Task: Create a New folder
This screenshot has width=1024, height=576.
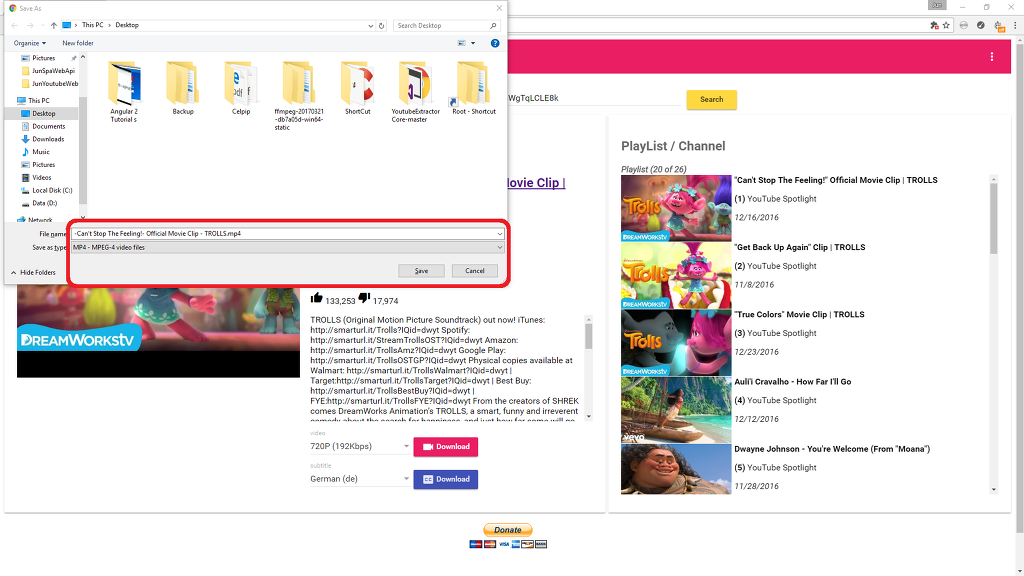Action: (78, 43)
